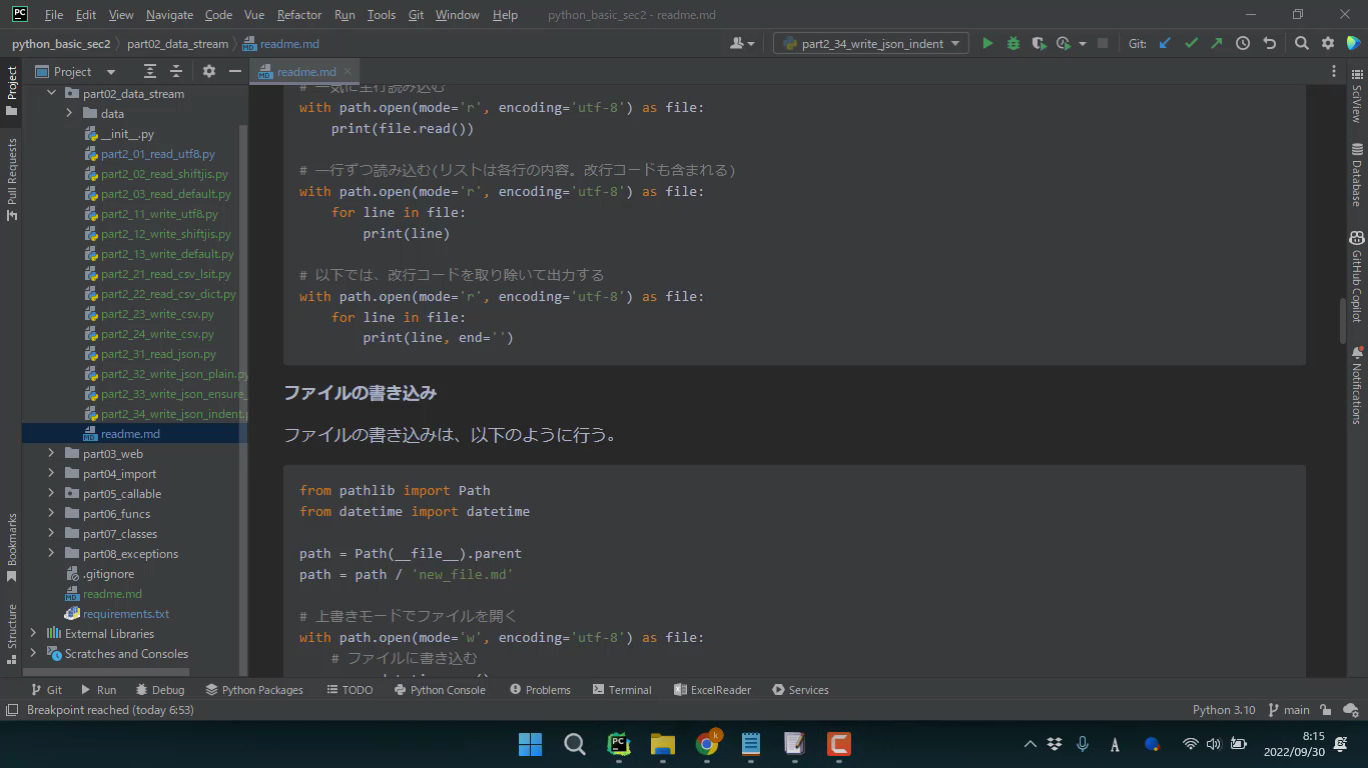This screenshot has height=768, width=1368.
Task: Run the current configuration with the green play icon
Action: coord(987,43)
